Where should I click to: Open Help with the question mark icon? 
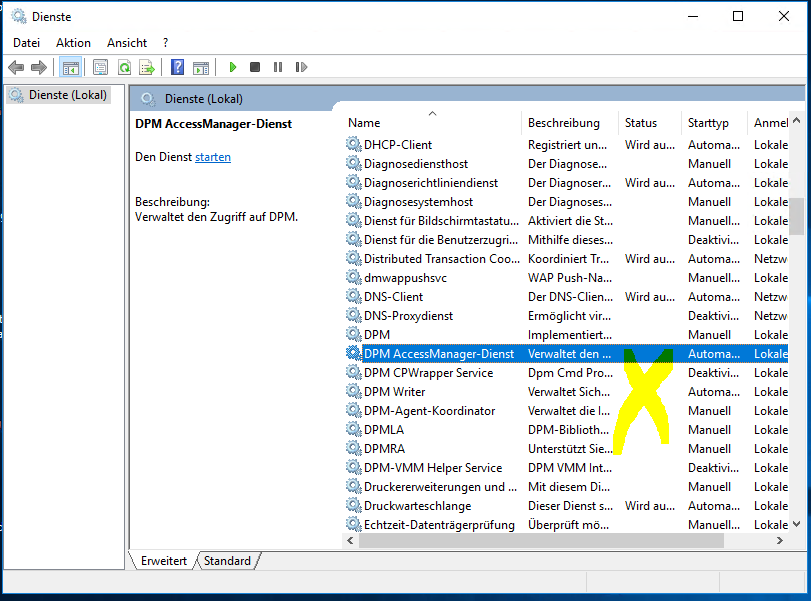[x=177, y=67]
